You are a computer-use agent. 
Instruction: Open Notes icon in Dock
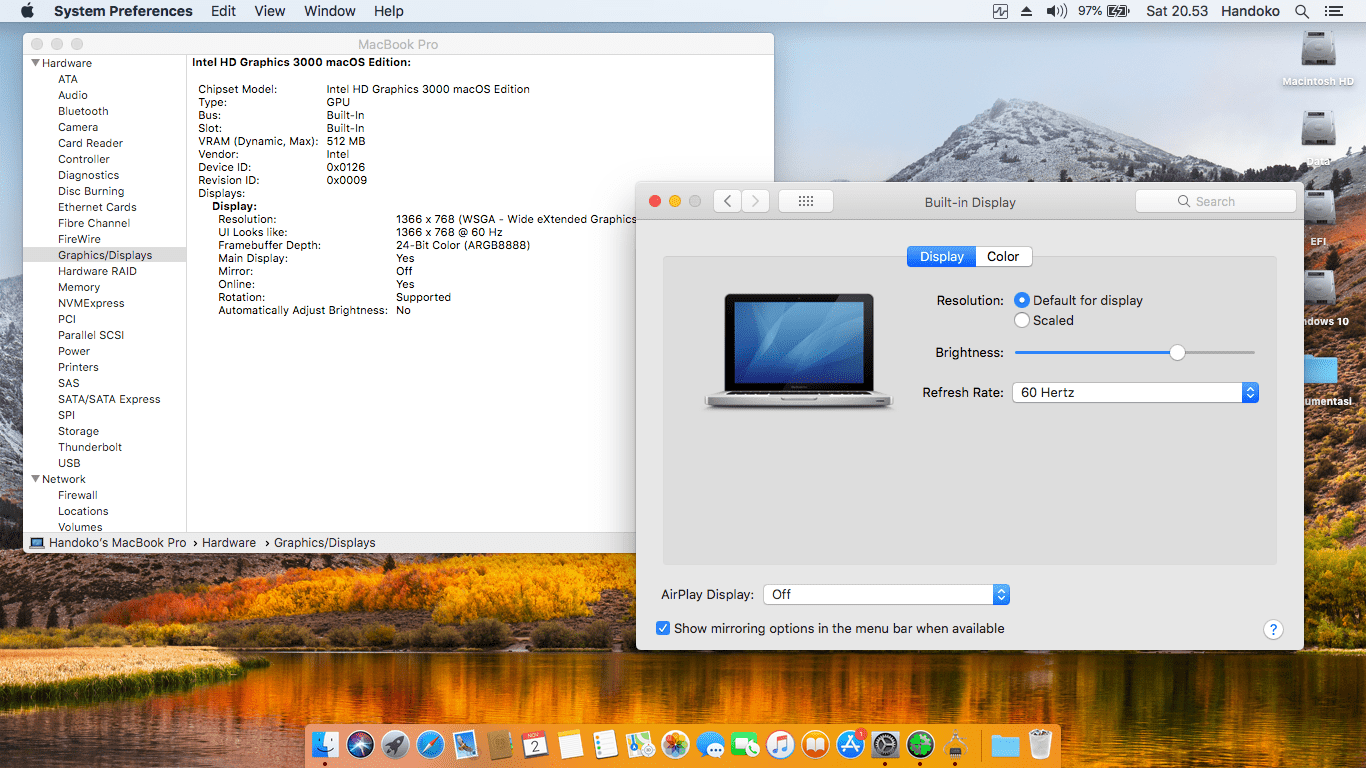point(570,744)
